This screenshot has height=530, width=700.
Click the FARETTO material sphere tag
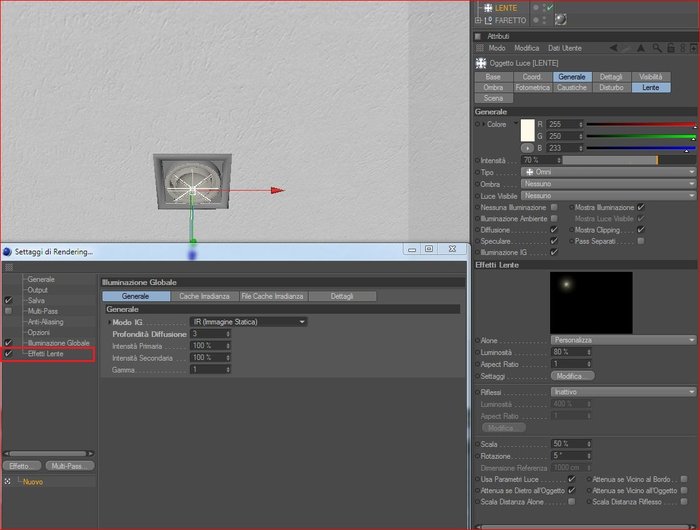(561, 19)
